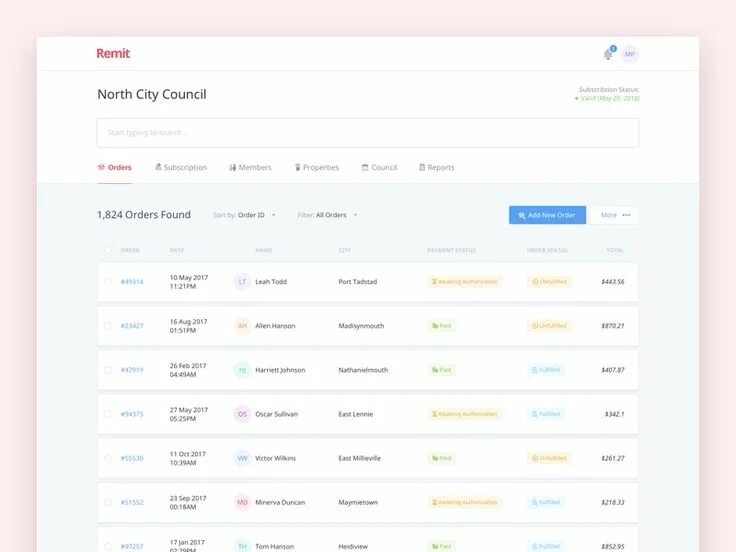The height and width of the screenshot is (552, 736).
Task: Click the MD avatar for Minerva Duncan
Action: (242, 502)
